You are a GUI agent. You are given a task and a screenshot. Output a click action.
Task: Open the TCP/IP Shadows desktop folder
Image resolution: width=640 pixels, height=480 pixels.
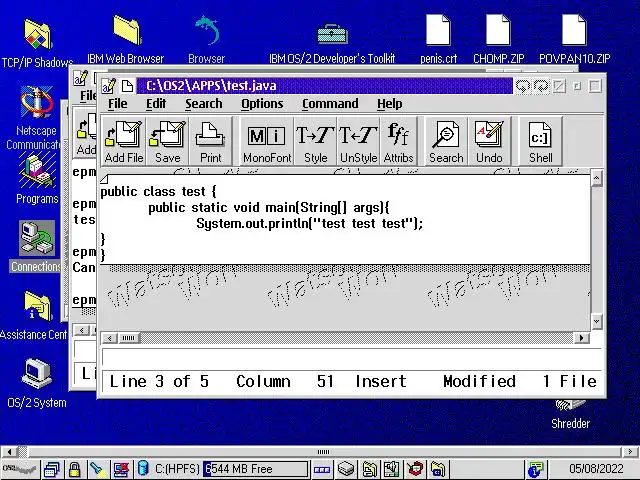point(38,35)
